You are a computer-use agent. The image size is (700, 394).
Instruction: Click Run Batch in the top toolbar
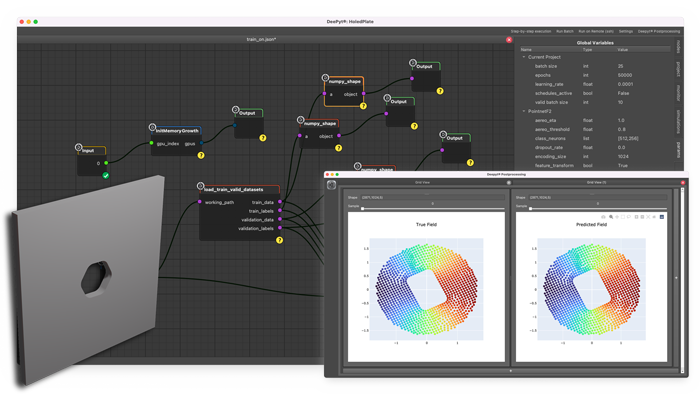point(565,31)
